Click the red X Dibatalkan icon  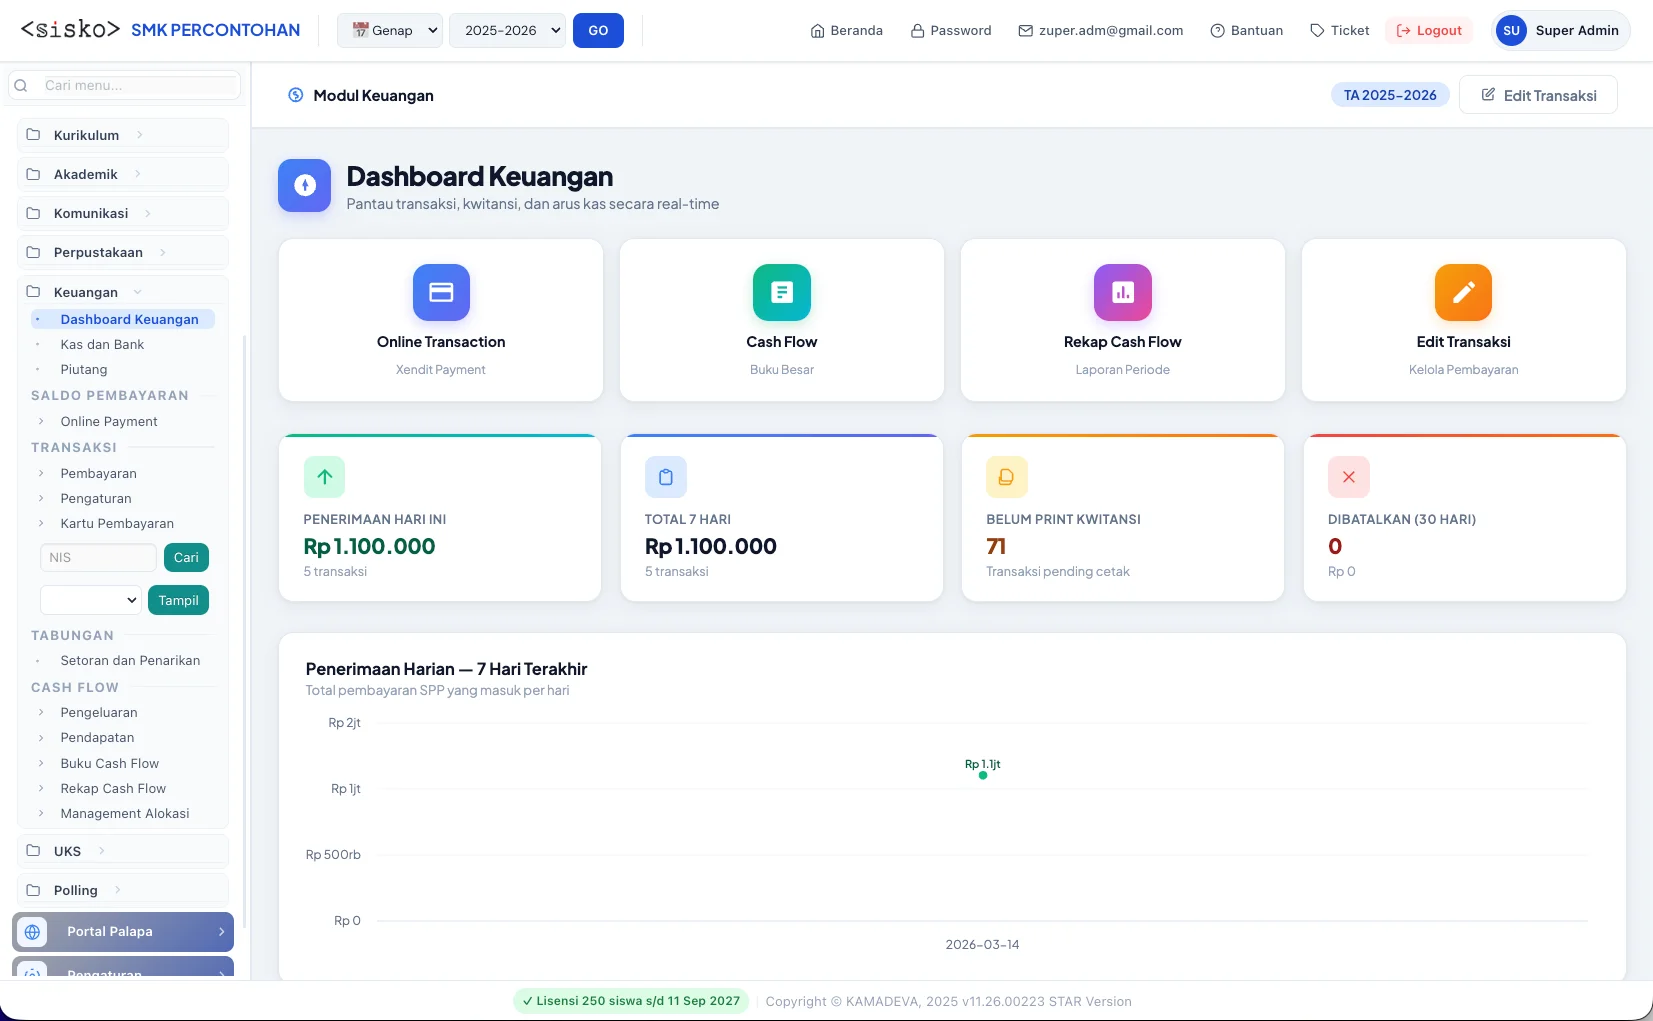1349,477
